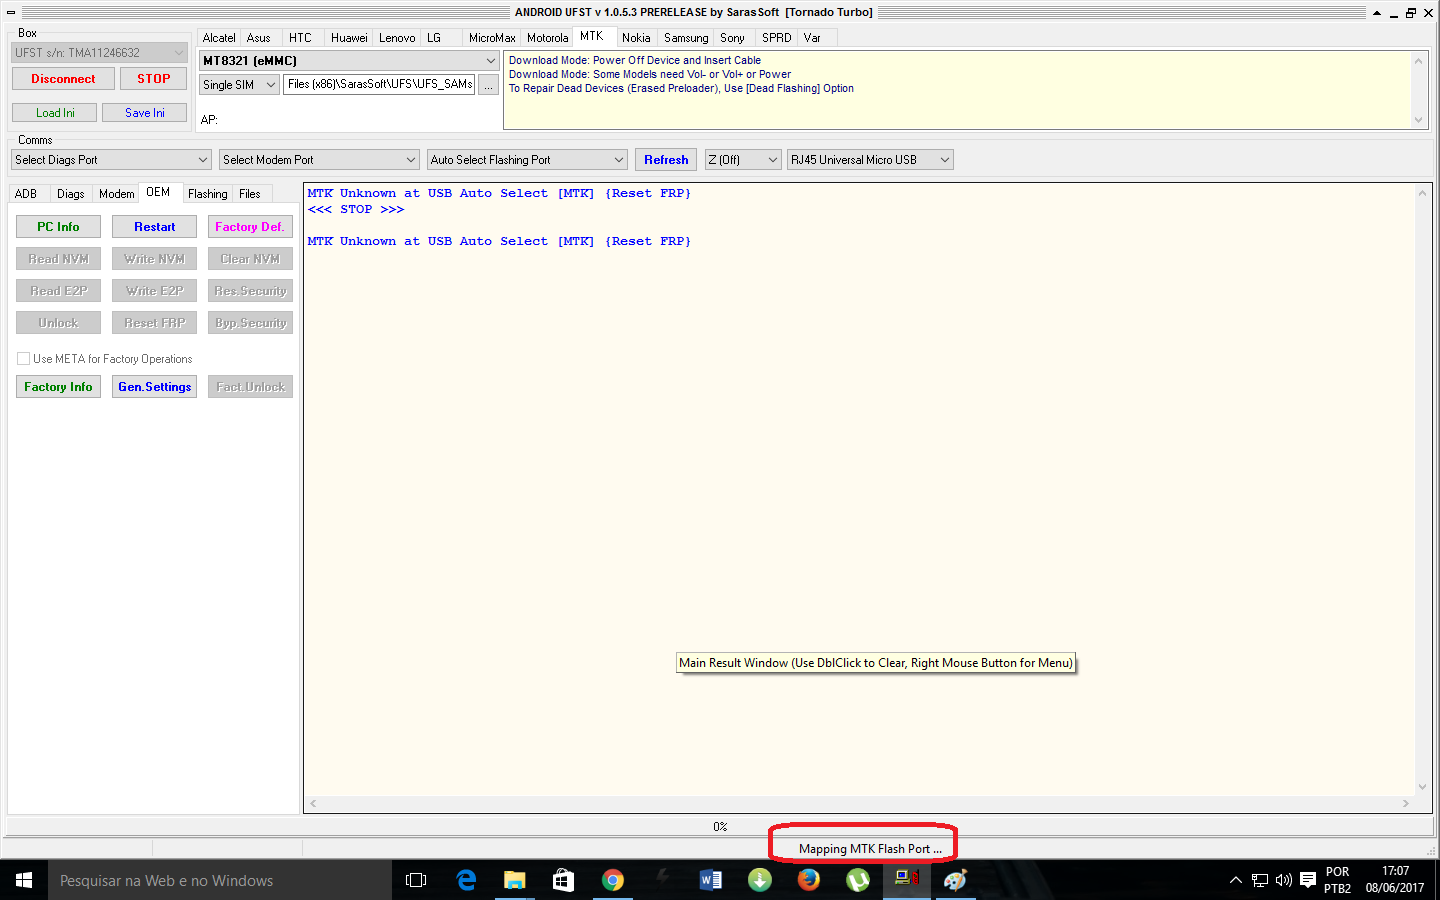Select the Nokia brand tab

pyautogui.click(x=636, y=38)
